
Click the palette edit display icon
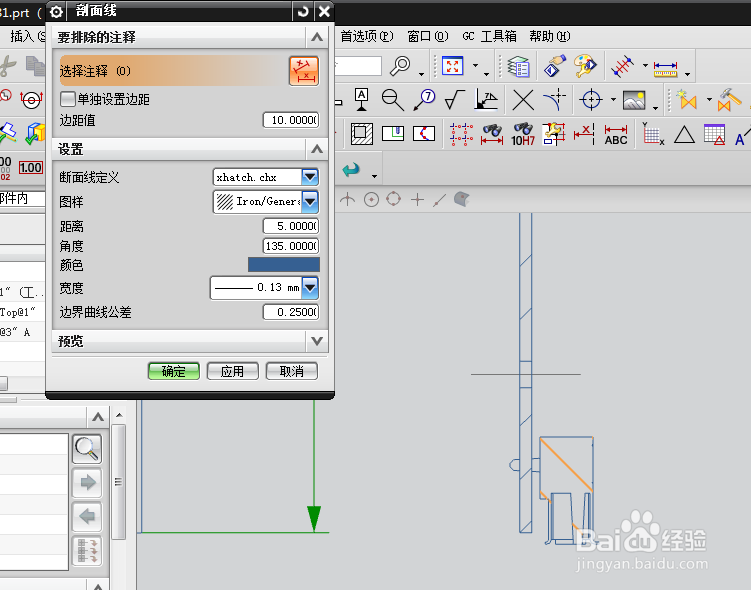point(585,66)
